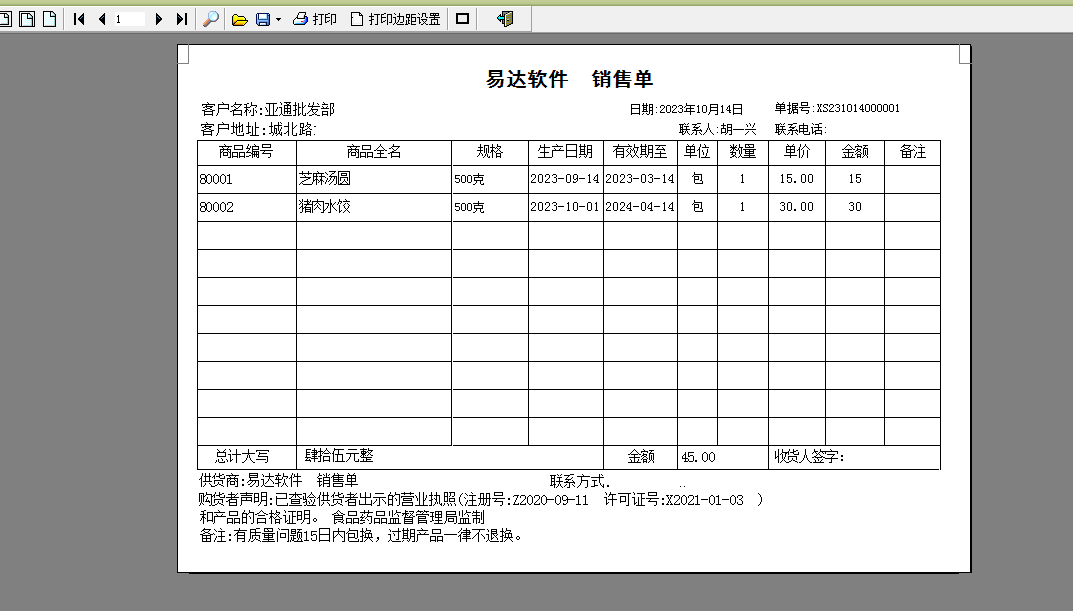Click 客户名称:亚通批发部 text

coord(268,109)
